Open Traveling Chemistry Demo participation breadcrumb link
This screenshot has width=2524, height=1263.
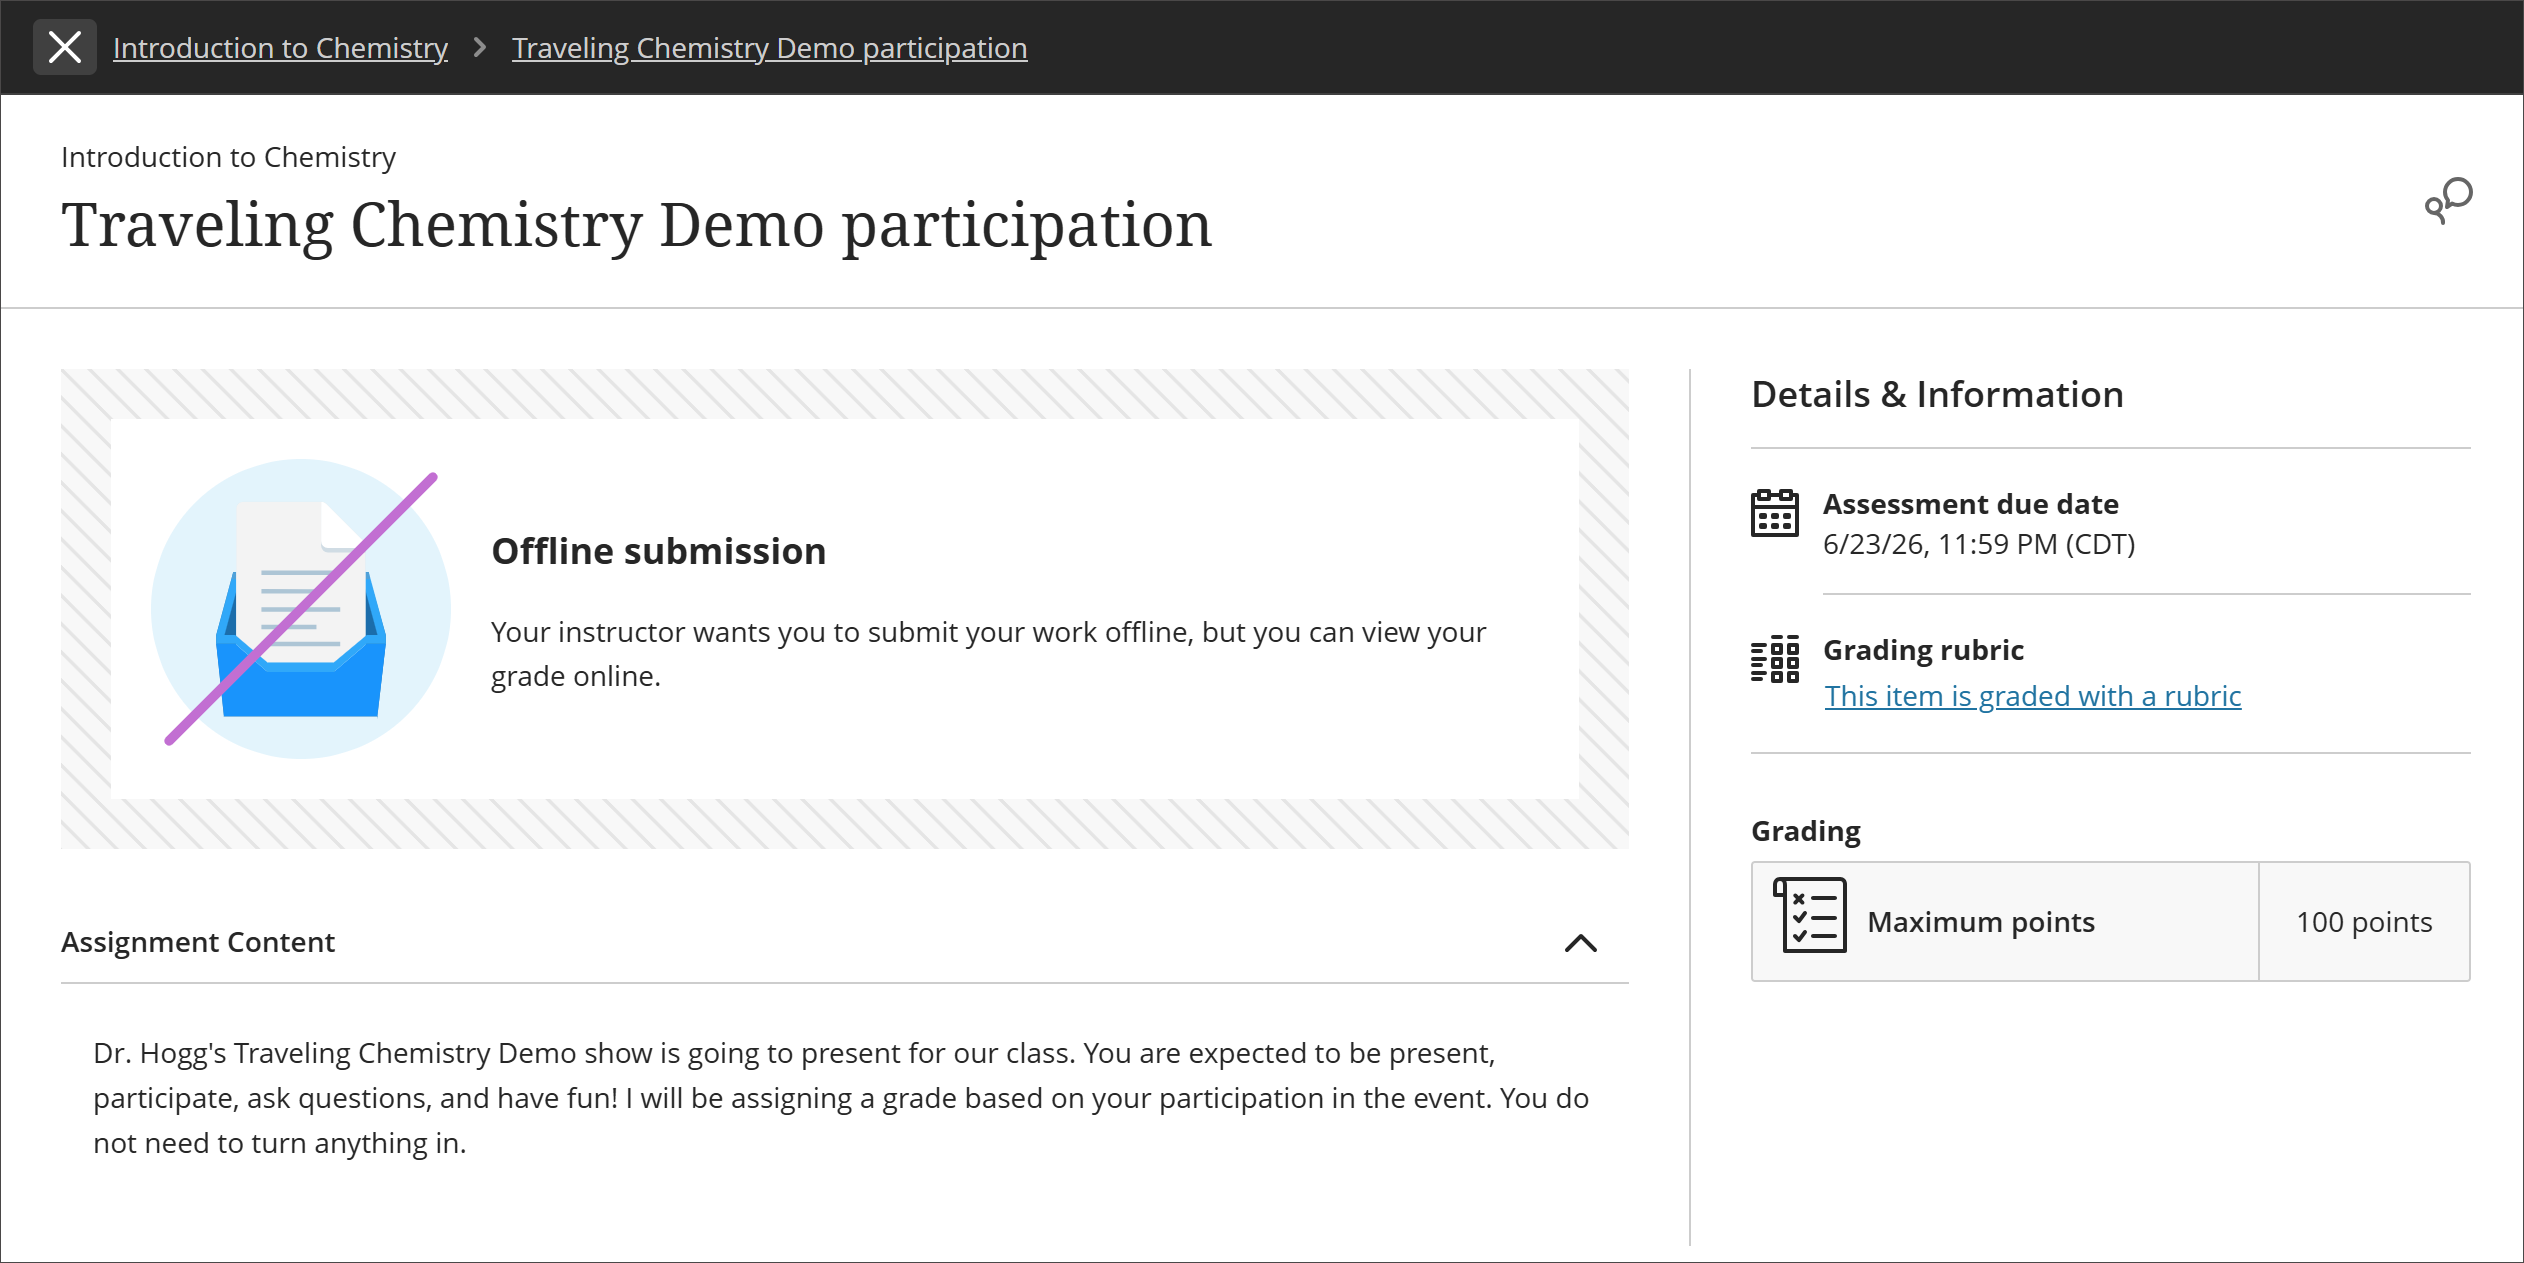pyautogui.click(x=769, y=48)
